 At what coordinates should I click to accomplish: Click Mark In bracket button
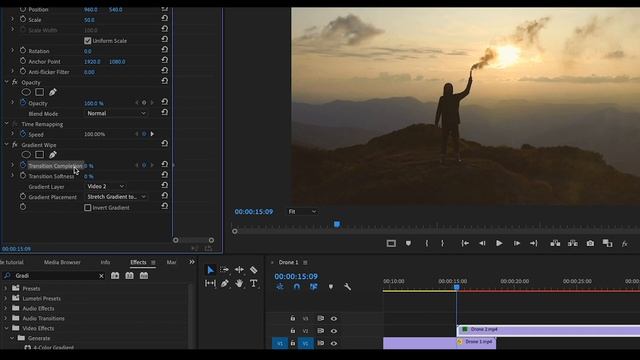point(427,243)
